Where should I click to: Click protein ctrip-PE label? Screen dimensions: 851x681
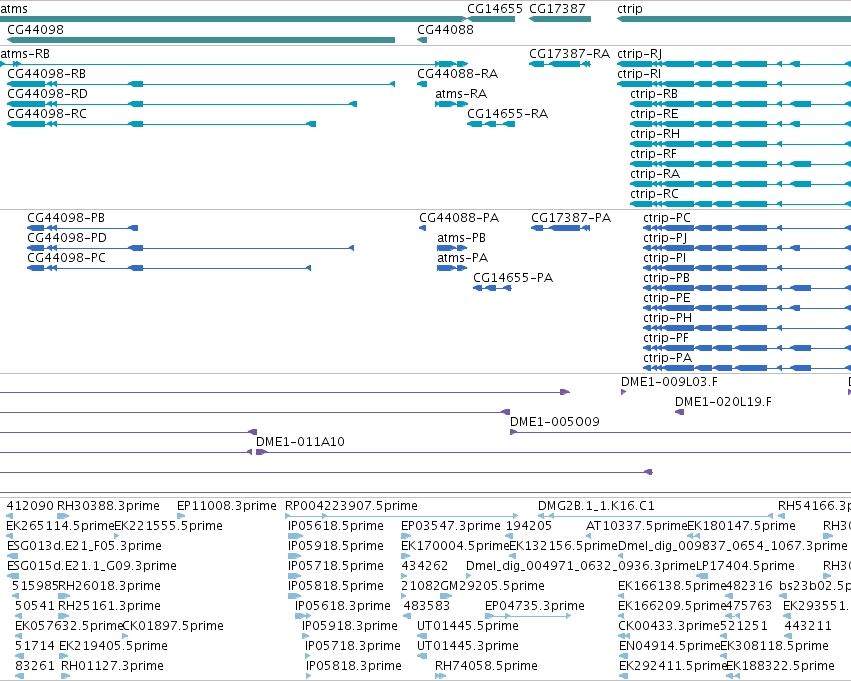point(666,298)
